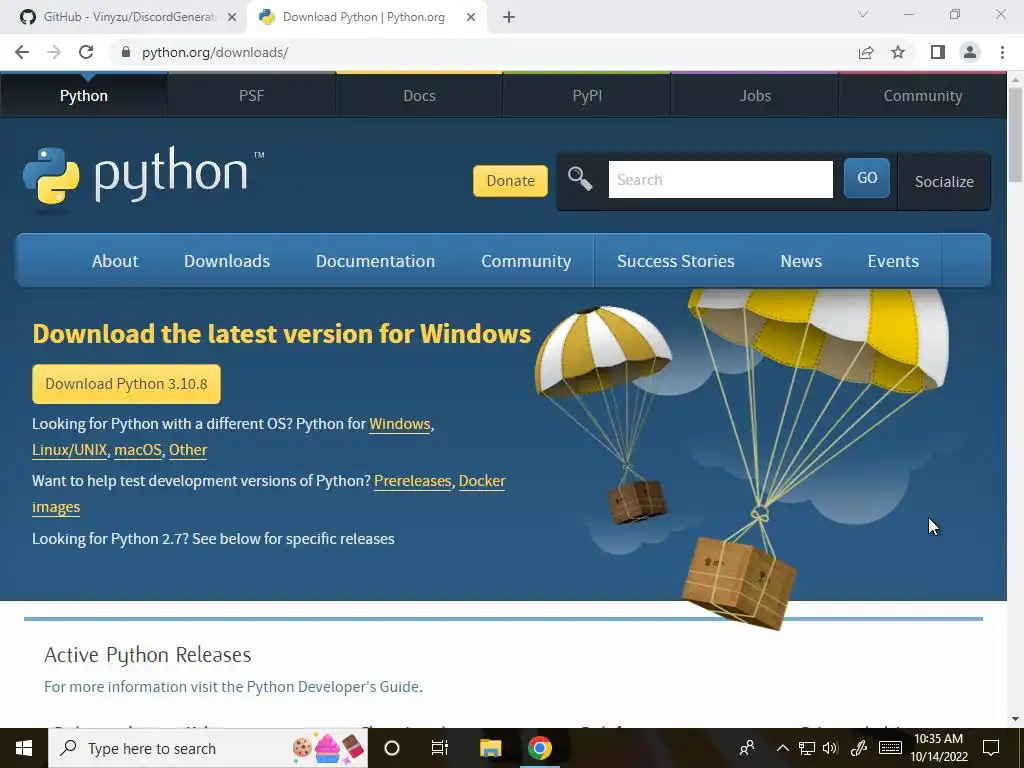This screenshot has height=768, width=1024.
Task: Click the magnifying glass search icon
Action: click(579, 178)
